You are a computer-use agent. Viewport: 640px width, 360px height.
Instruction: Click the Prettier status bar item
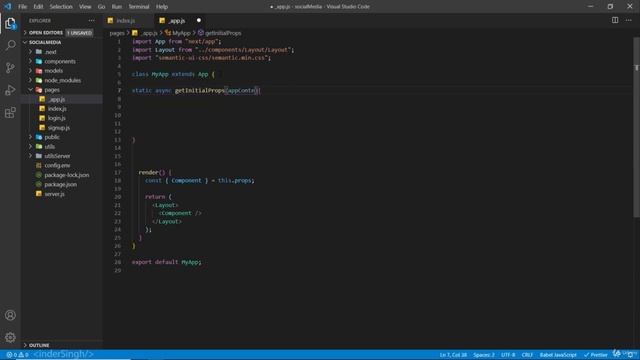point(596,355)
